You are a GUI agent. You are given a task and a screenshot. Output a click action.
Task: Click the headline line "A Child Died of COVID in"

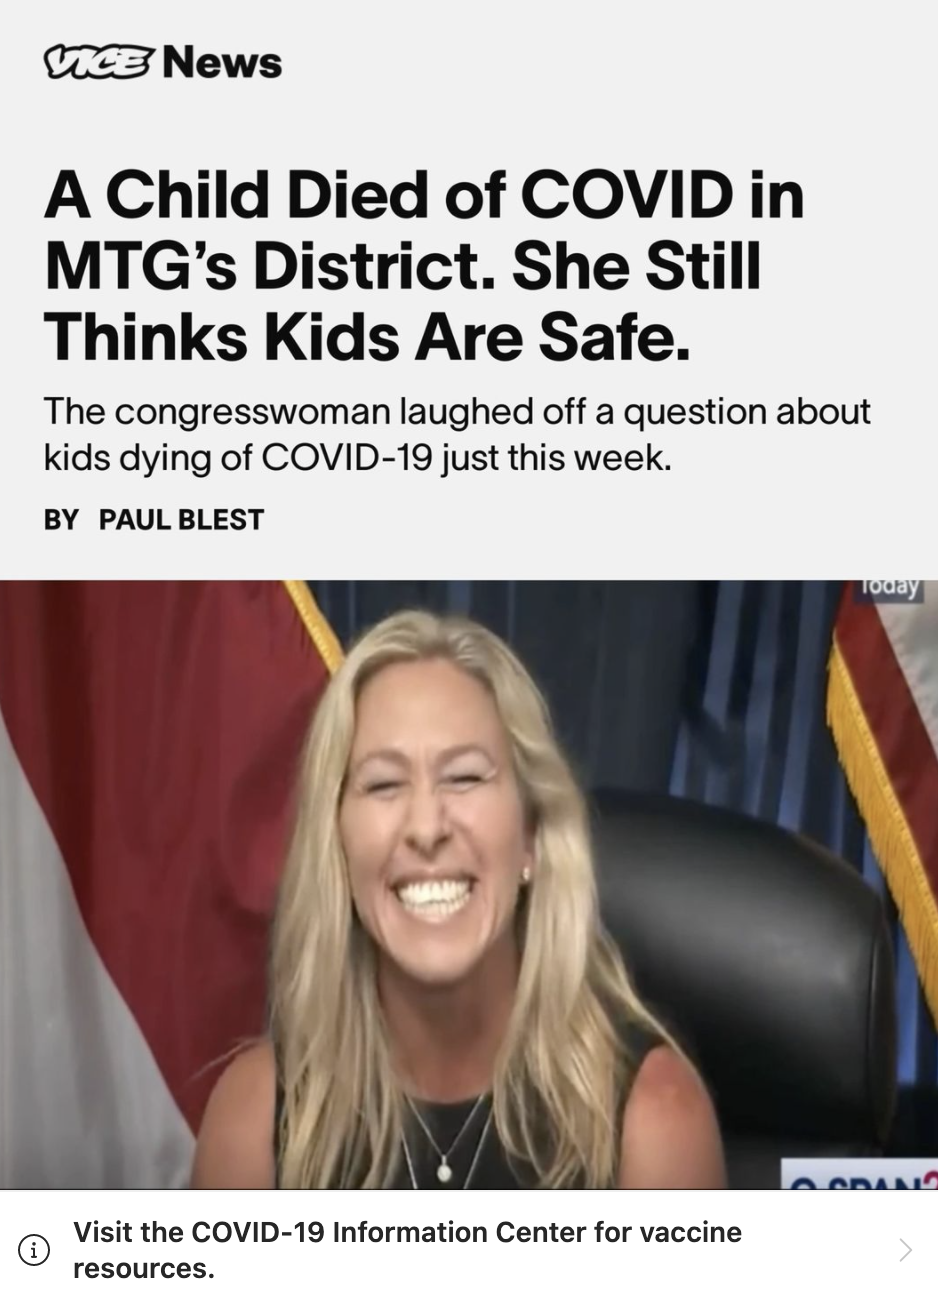424,194
